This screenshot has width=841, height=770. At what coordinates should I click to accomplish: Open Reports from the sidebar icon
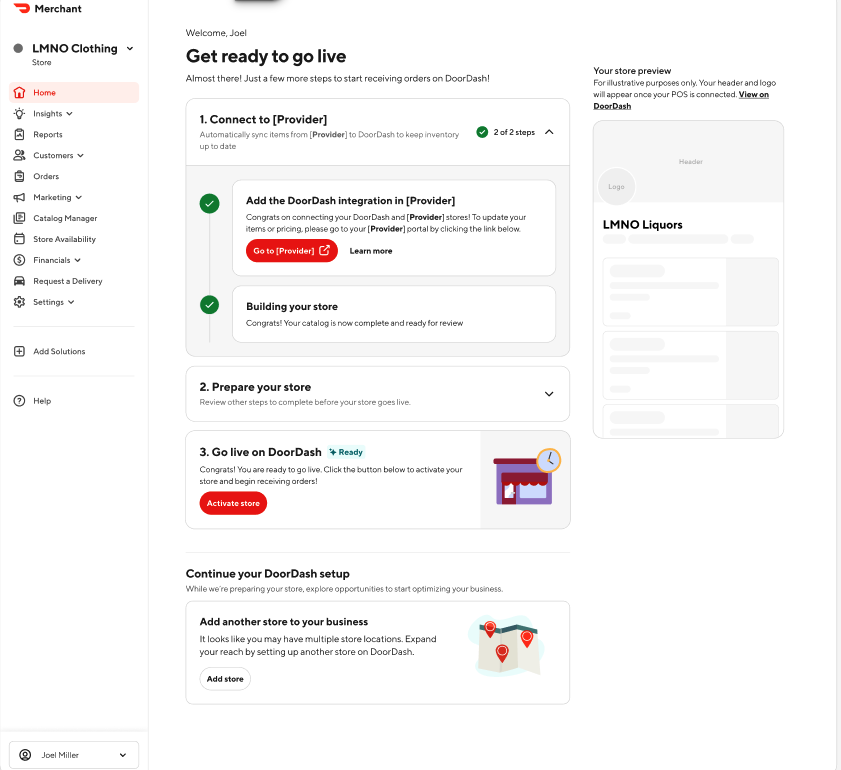tap(18, 134)
